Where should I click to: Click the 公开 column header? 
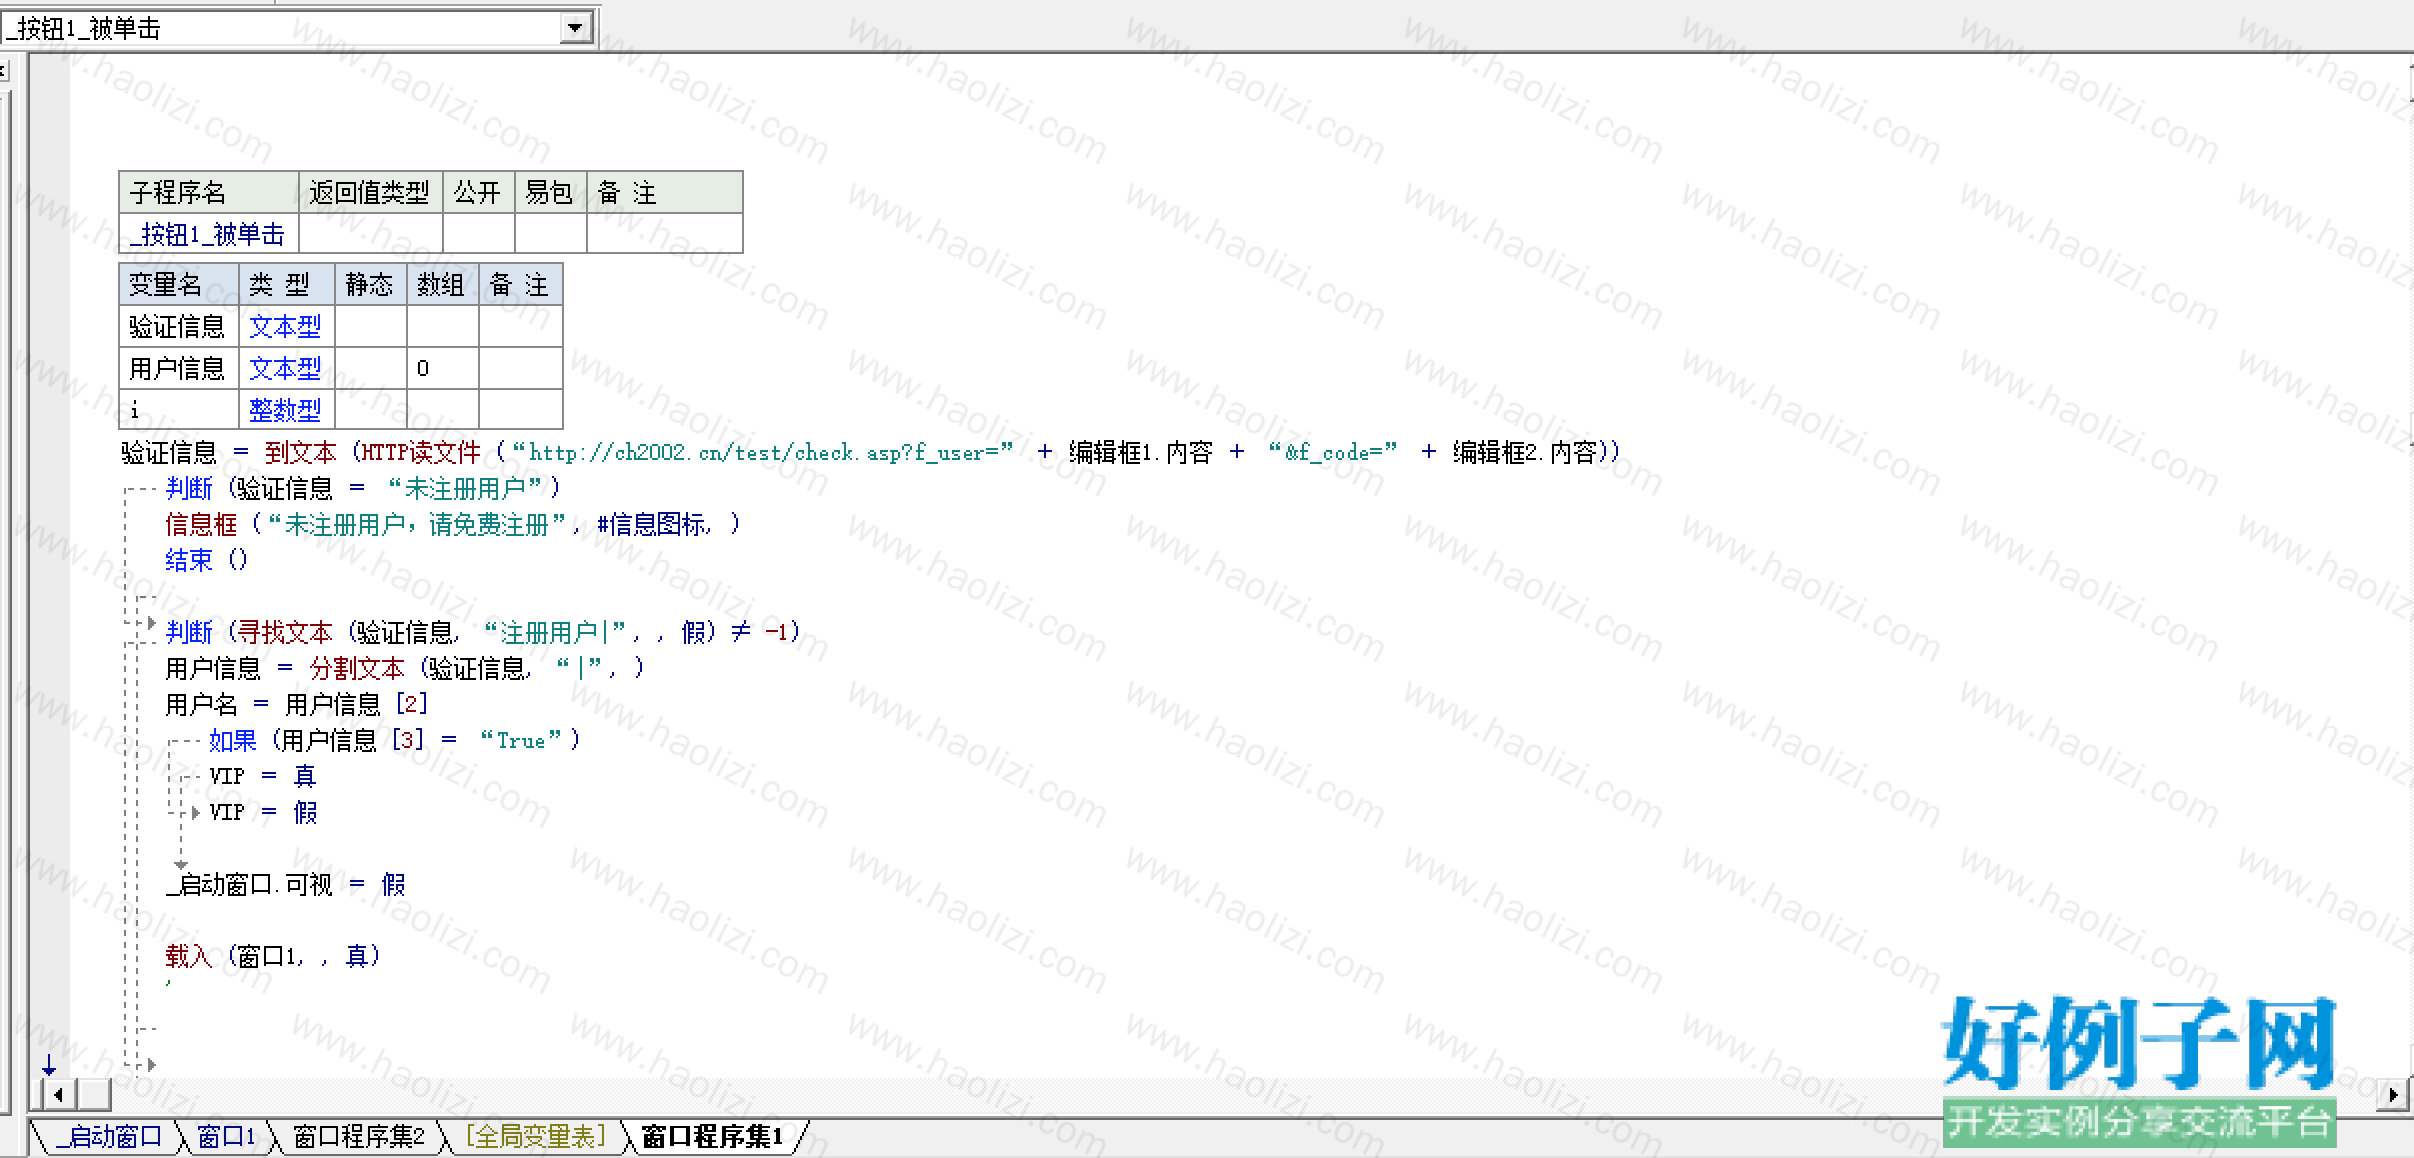point(478,192)
